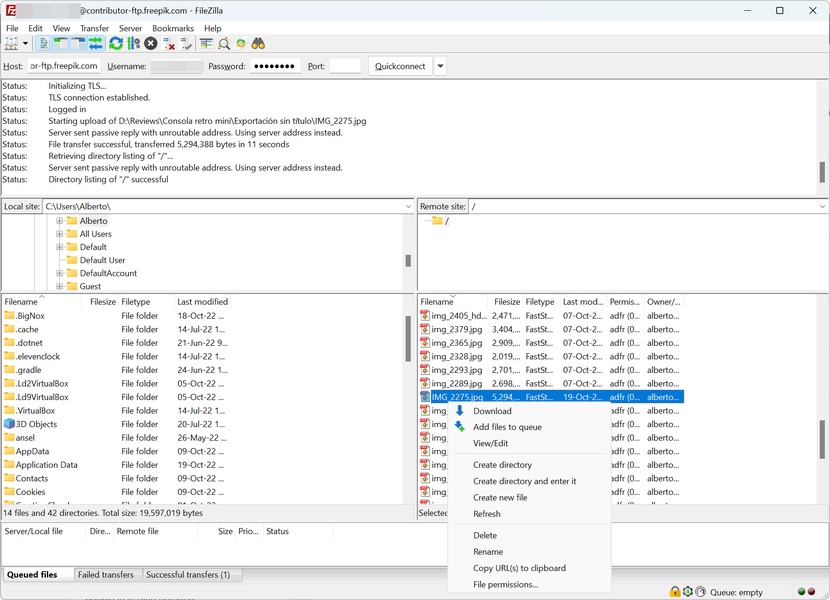Toggle the message log display

(44, 44)
